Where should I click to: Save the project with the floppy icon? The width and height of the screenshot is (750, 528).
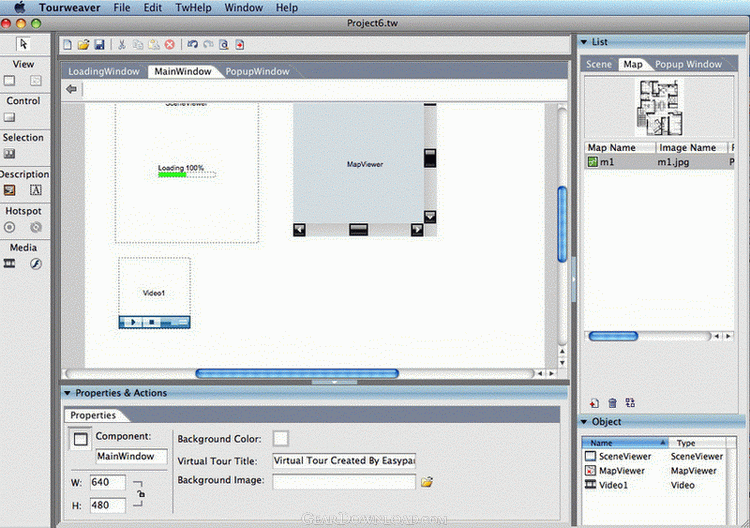(x=99, y=44)
